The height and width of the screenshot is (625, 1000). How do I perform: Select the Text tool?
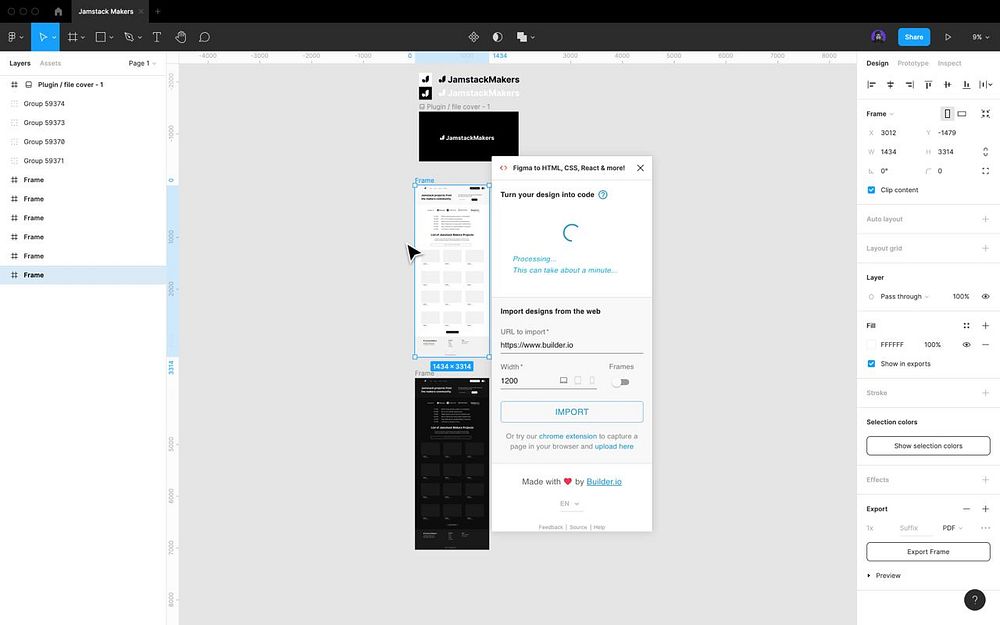[157, 37]
